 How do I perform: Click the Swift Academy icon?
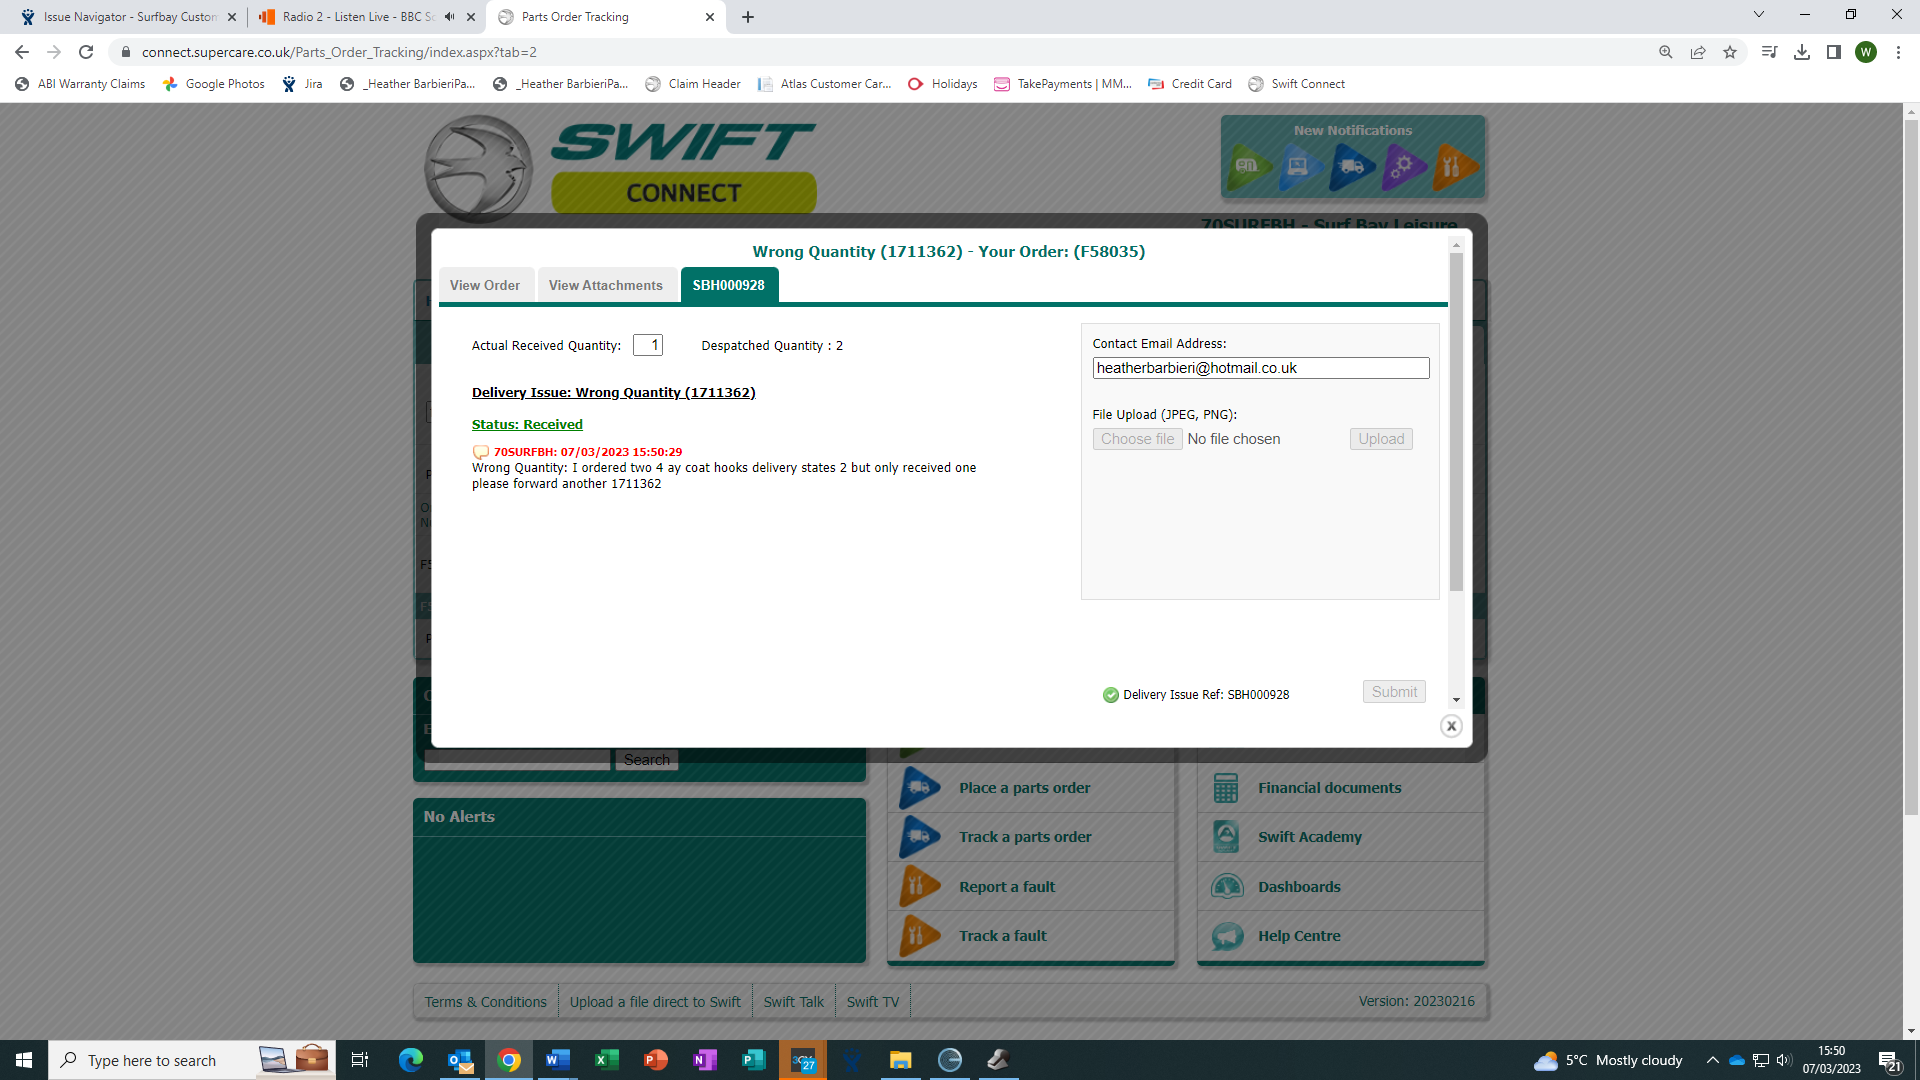coord(1226,837)
